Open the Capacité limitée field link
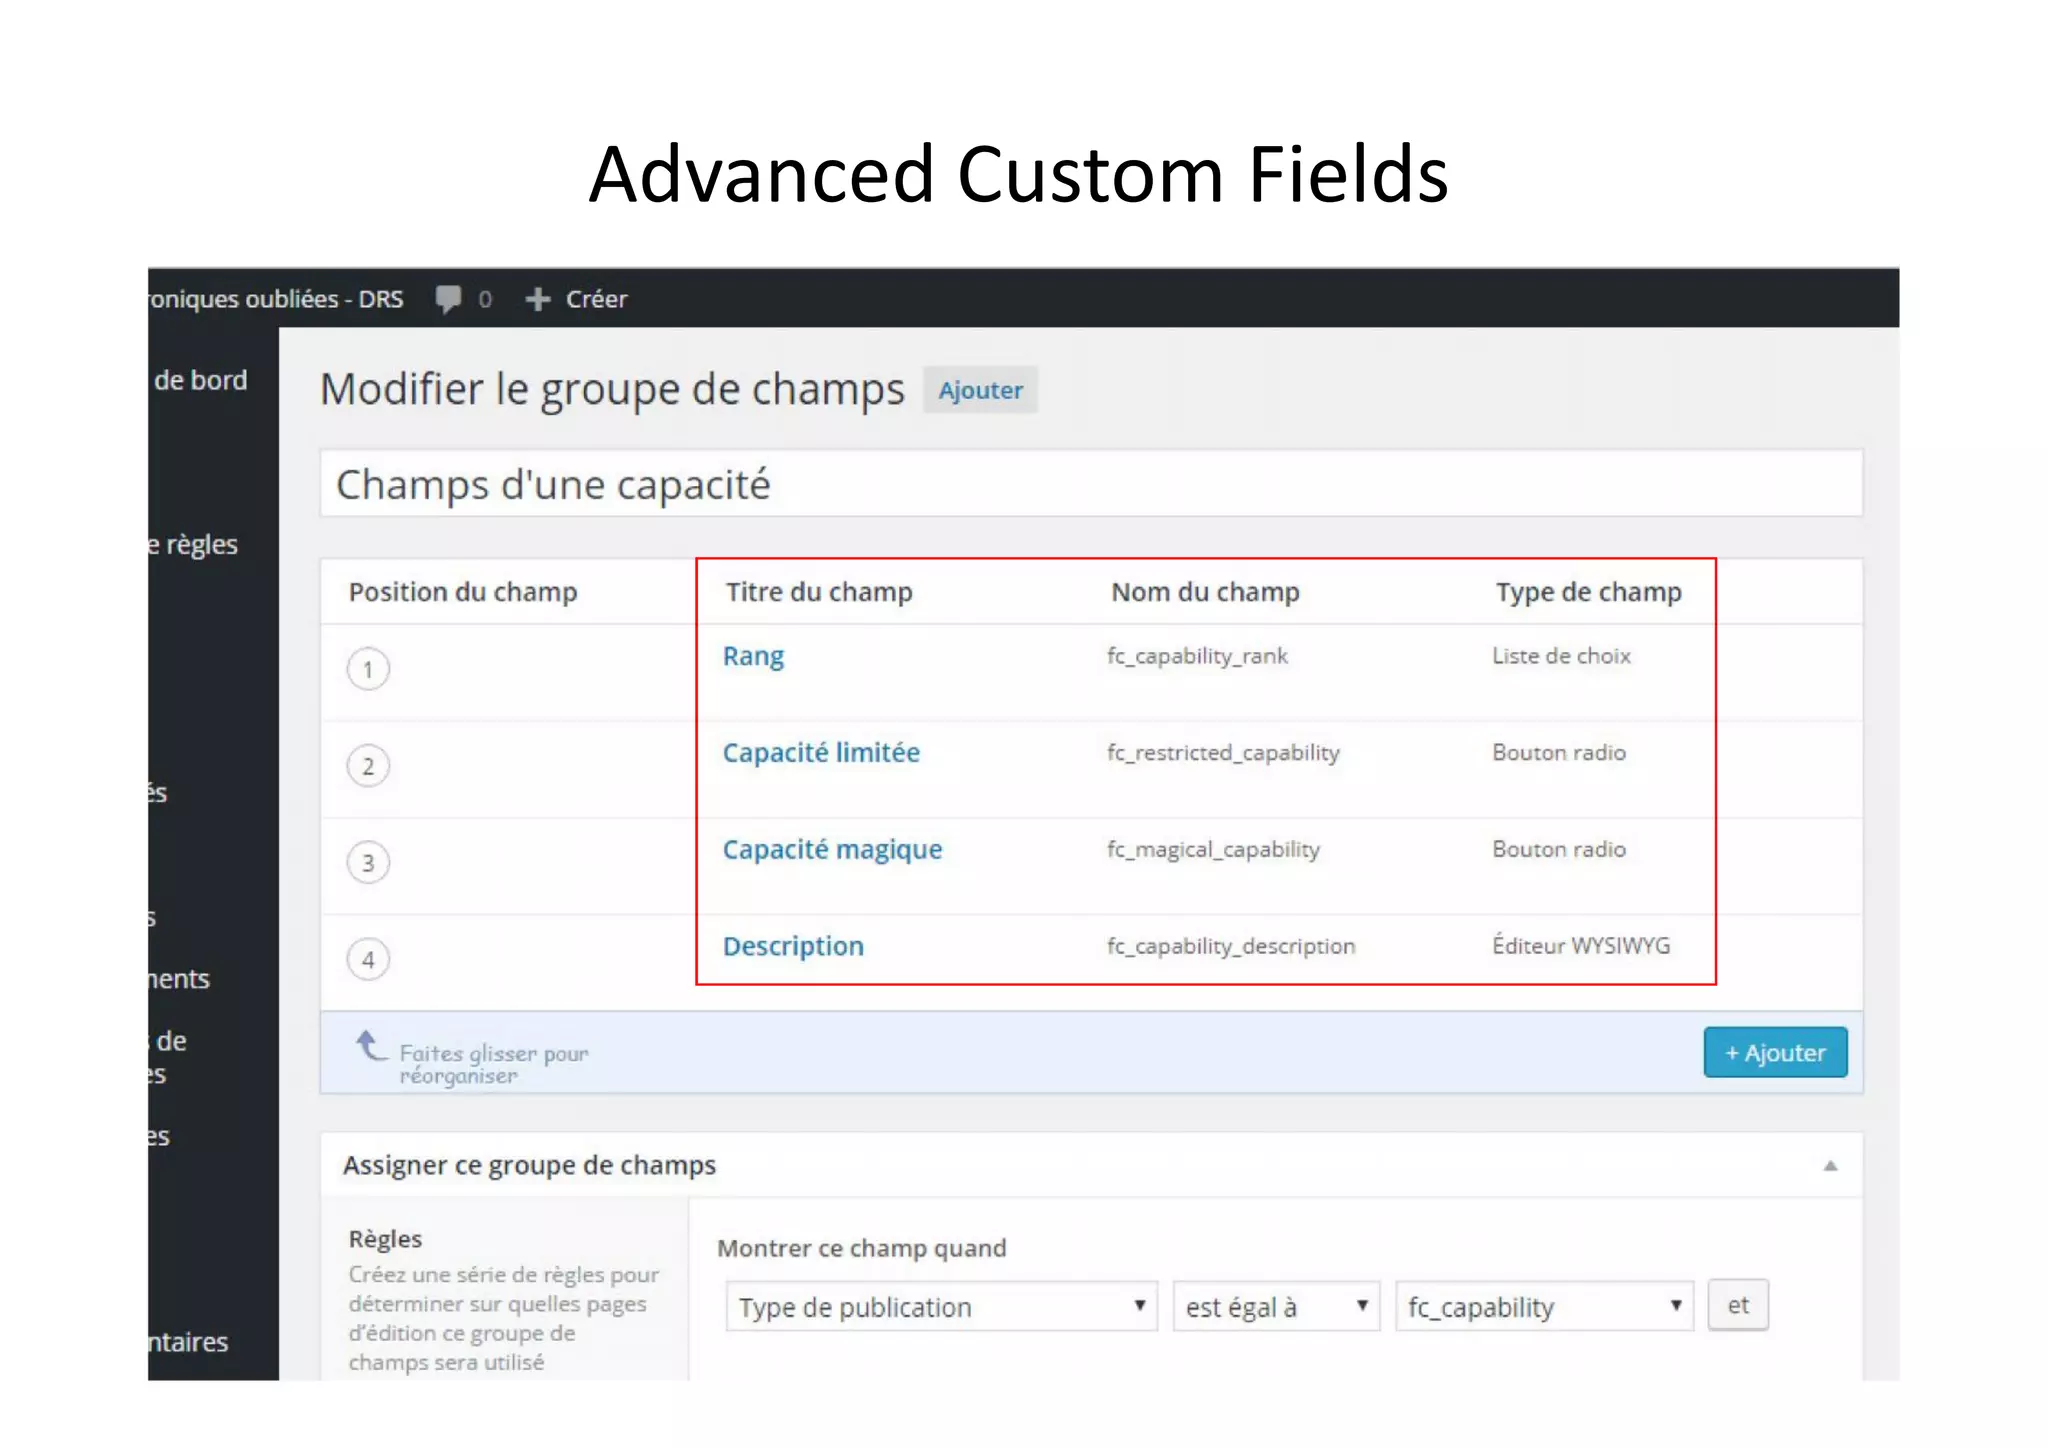The image size is (2048, 1448). (821, 752)
